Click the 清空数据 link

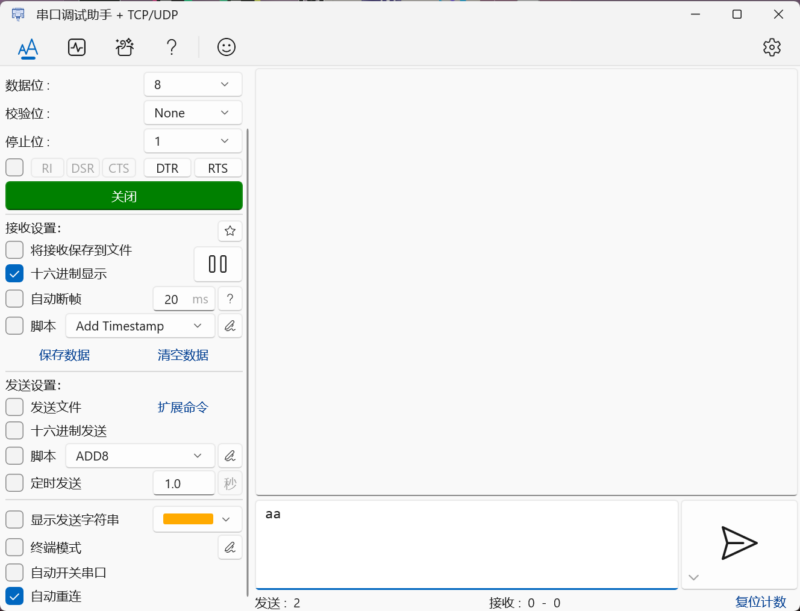click(183, 355)
